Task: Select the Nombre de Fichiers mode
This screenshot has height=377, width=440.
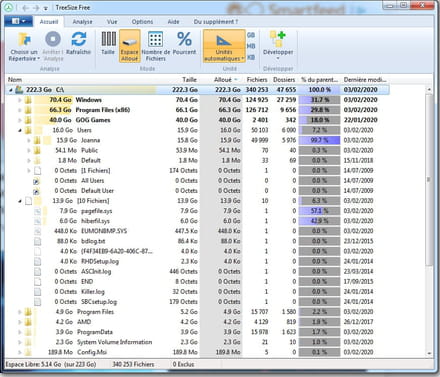Action: (156, 46)
